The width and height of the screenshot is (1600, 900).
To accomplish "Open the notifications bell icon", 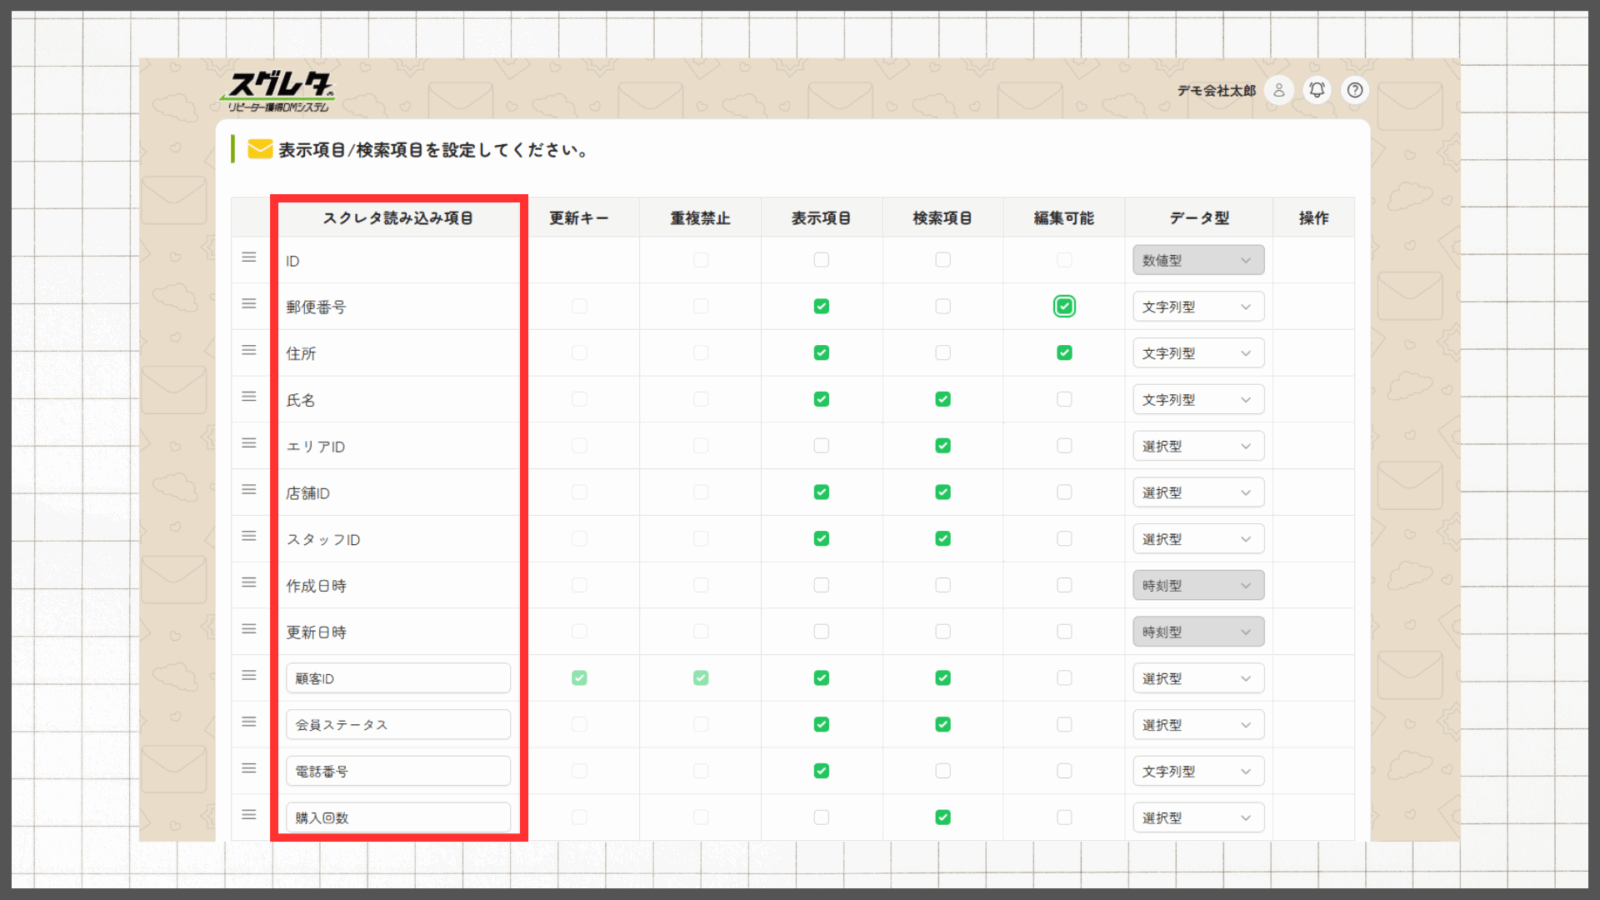I will click(x=1317, y=90).
